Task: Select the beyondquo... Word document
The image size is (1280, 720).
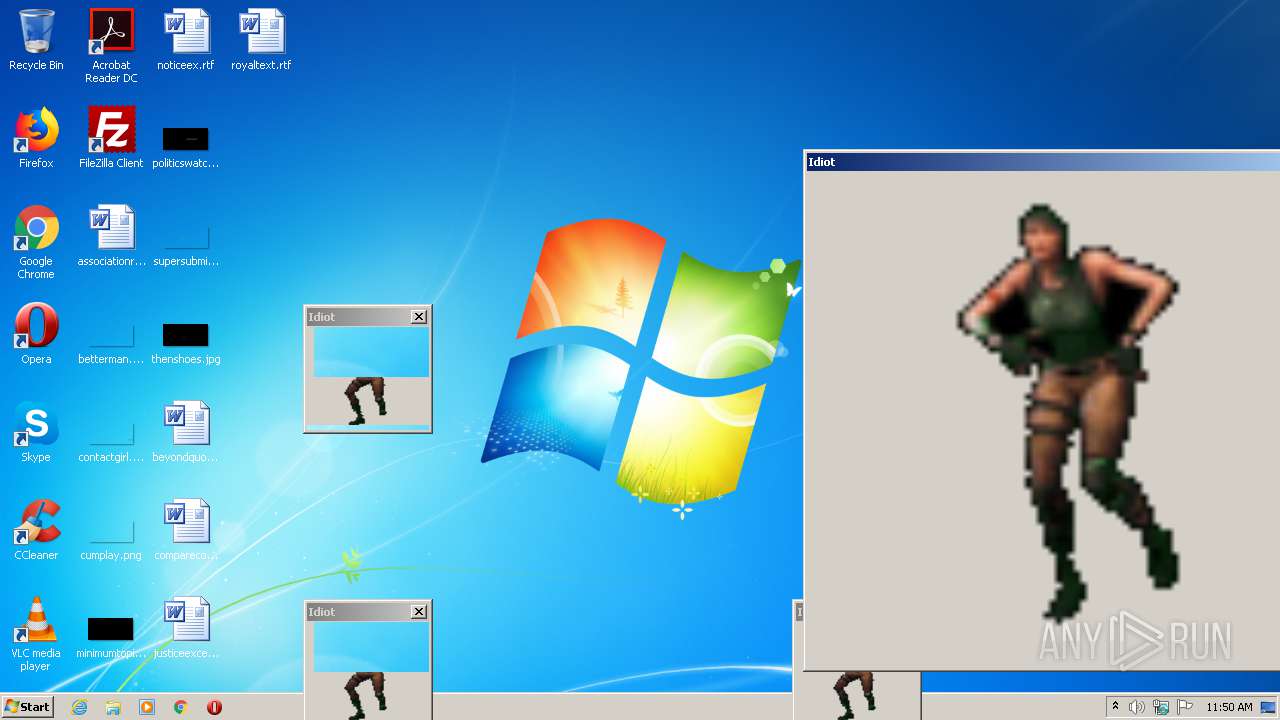Action: pyautogui.click(x=186, y=432)
